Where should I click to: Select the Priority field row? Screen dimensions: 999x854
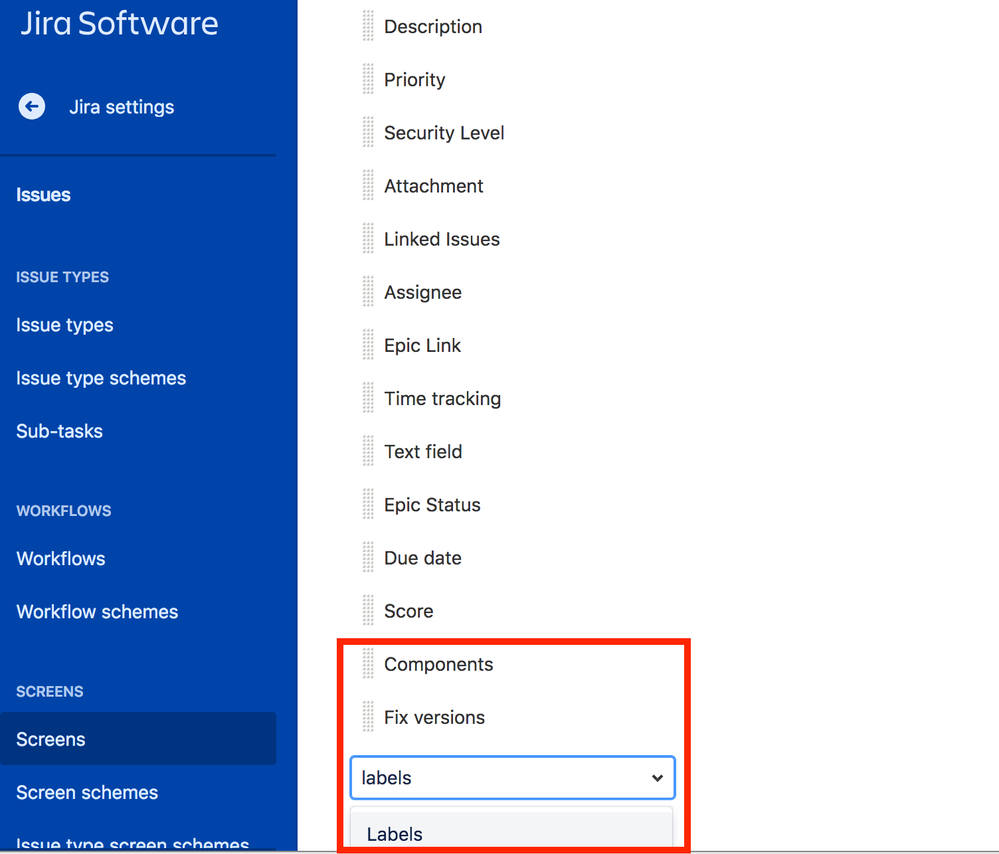coord(414,79)
